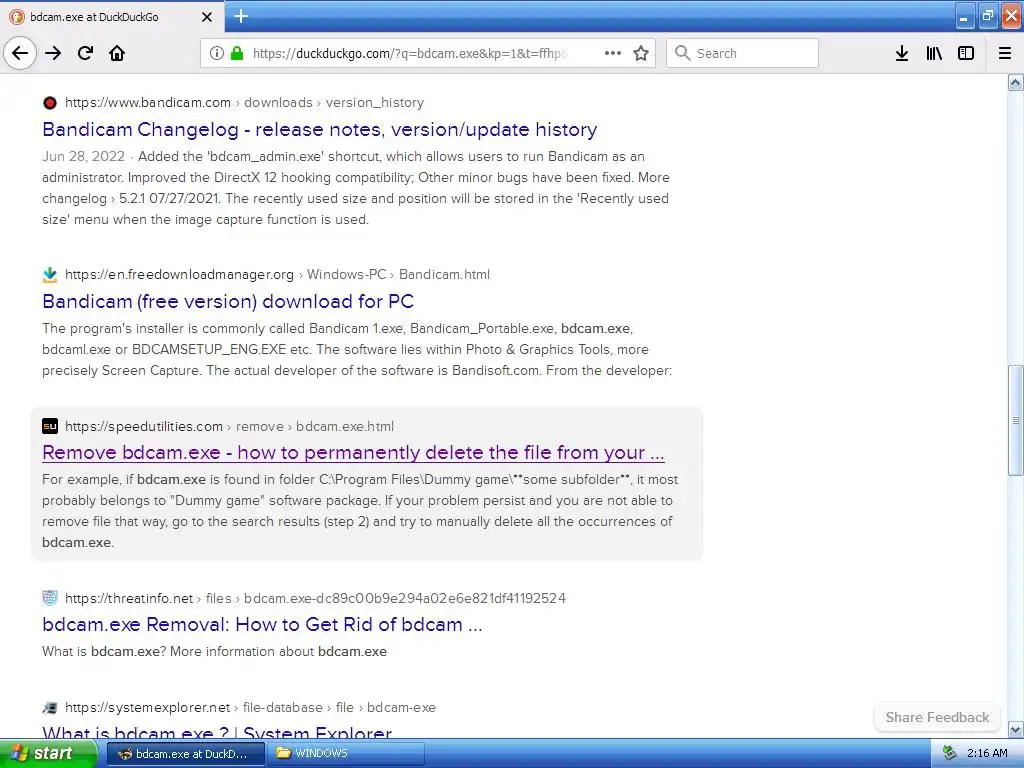1024x768 pixels.
Task: Click the 'Jun 28, 2022' result date
Action: (x=84, y=157)
